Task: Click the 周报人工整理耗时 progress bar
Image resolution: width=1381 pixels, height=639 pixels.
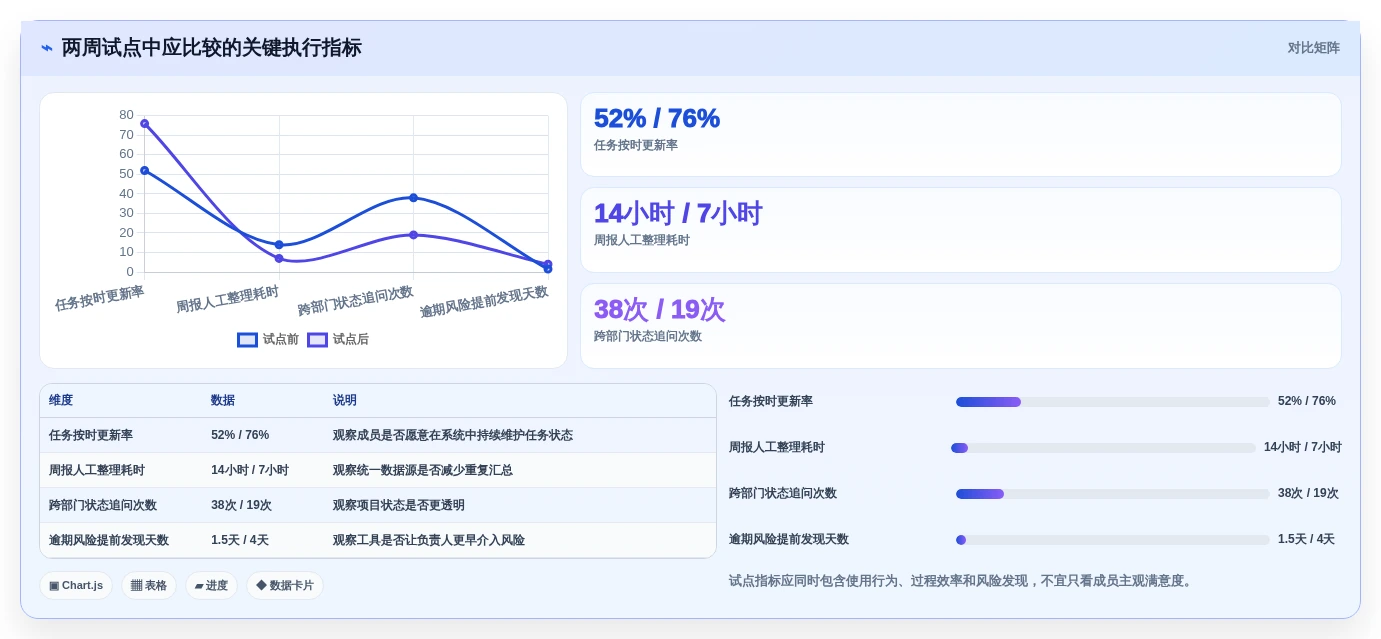Action: [1103, 448]
